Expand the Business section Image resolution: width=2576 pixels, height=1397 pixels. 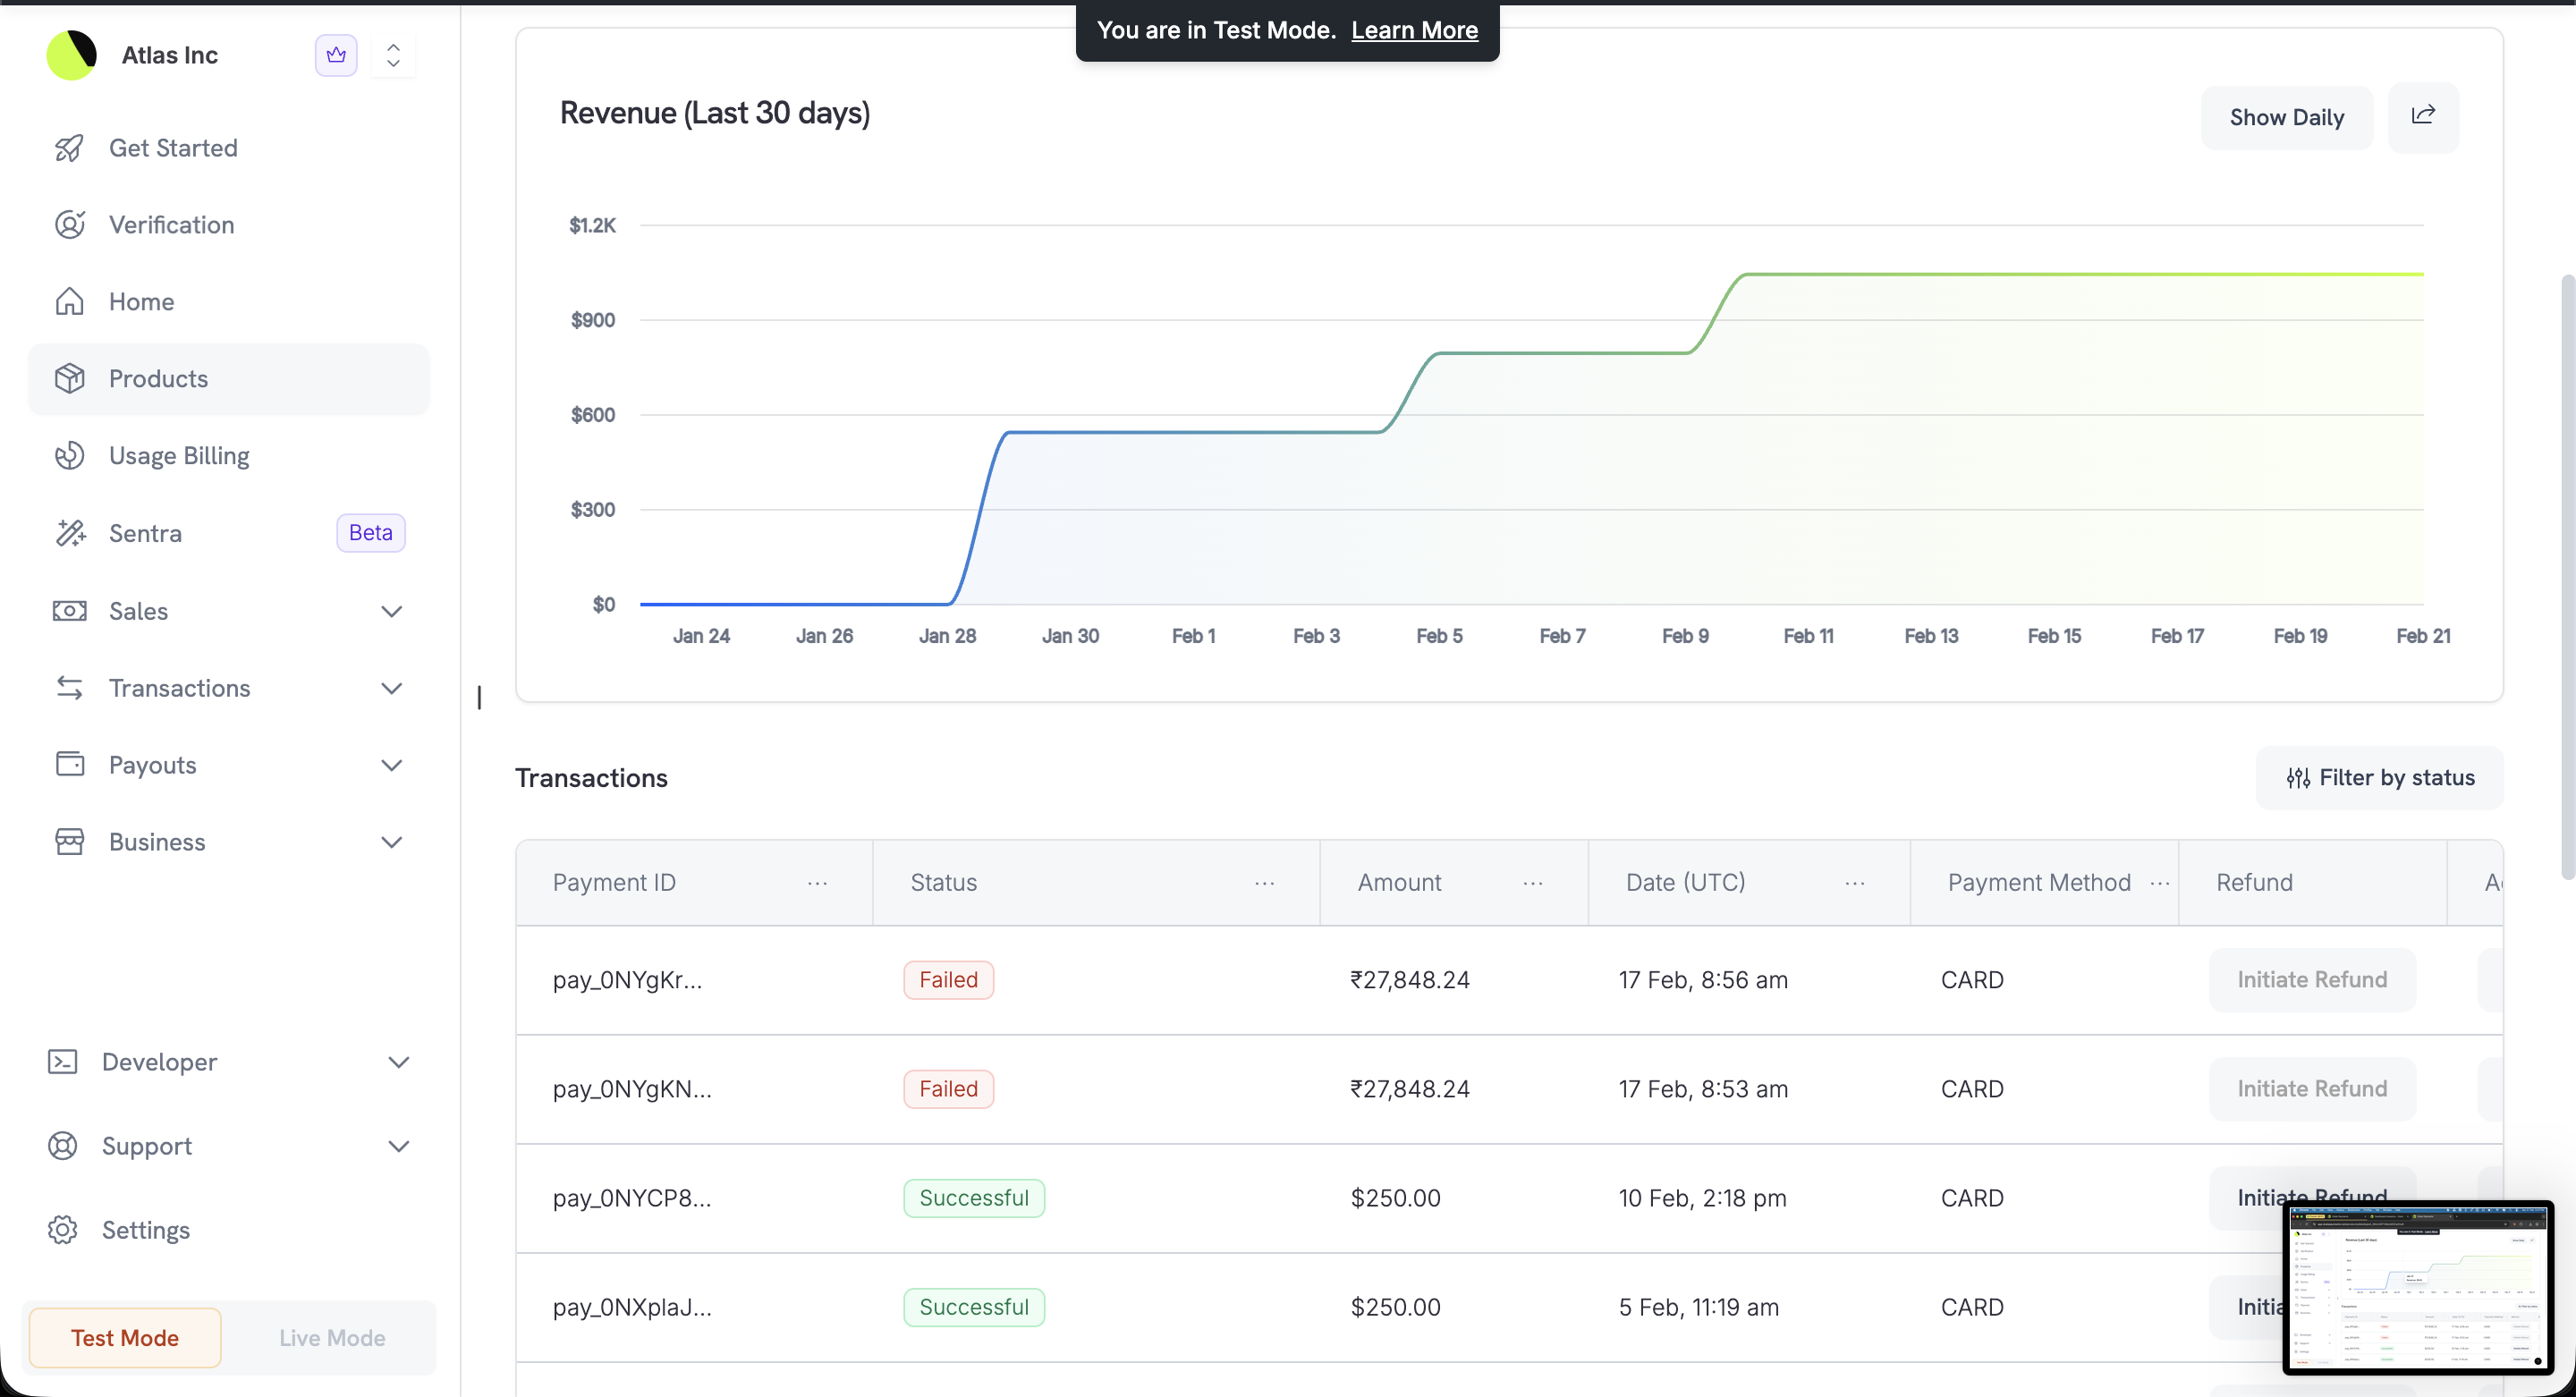[392, 841]
